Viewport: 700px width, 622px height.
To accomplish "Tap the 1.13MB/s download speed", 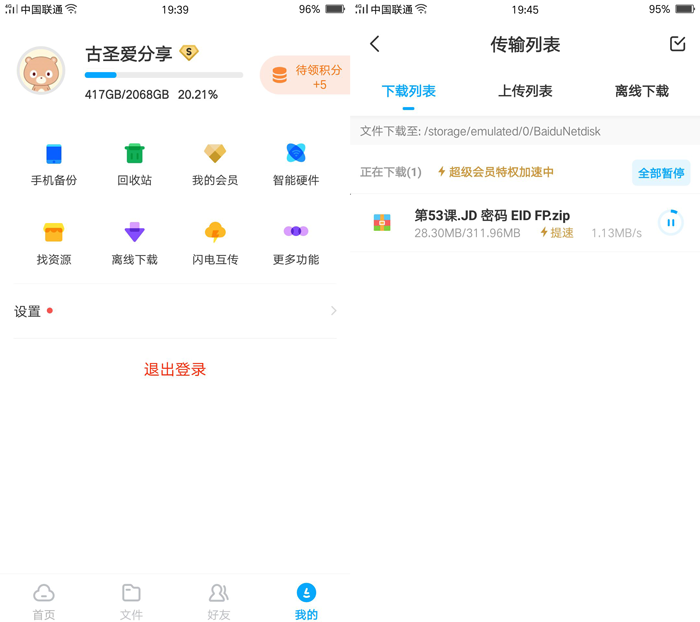I will click(617, 233).
